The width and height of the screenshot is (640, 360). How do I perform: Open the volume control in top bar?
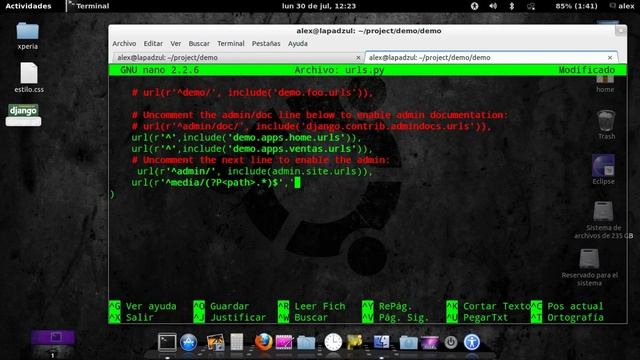(x=493, y=6)
